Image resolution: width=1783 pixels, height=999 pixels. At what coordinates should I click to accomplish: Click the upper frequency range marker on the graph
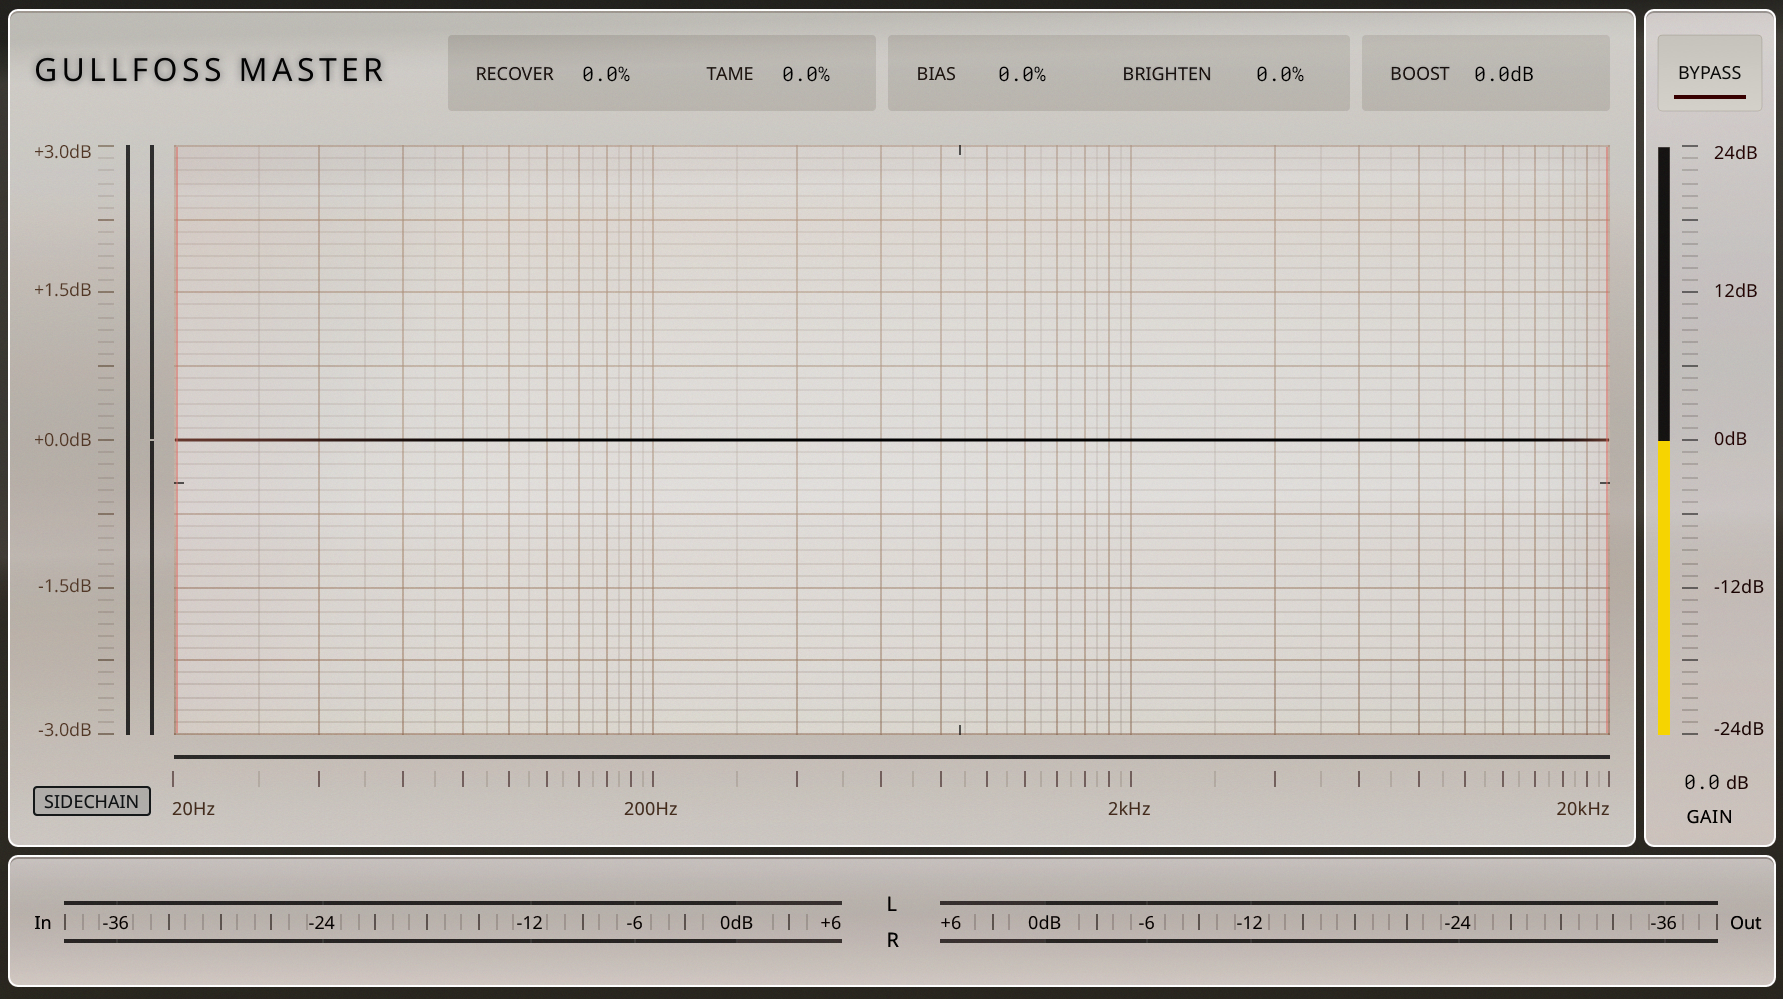pos(958,151)
